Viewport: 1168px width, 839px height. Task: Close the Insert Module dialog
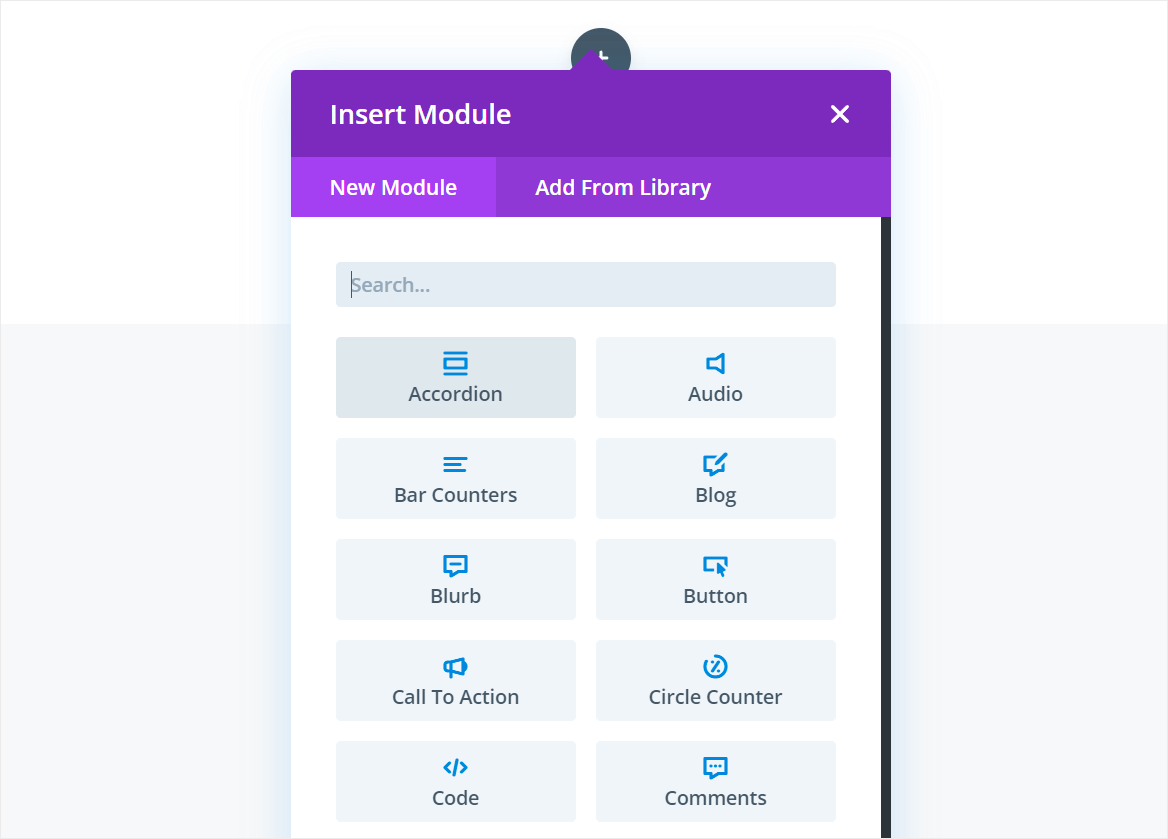[x=839, y=114]
